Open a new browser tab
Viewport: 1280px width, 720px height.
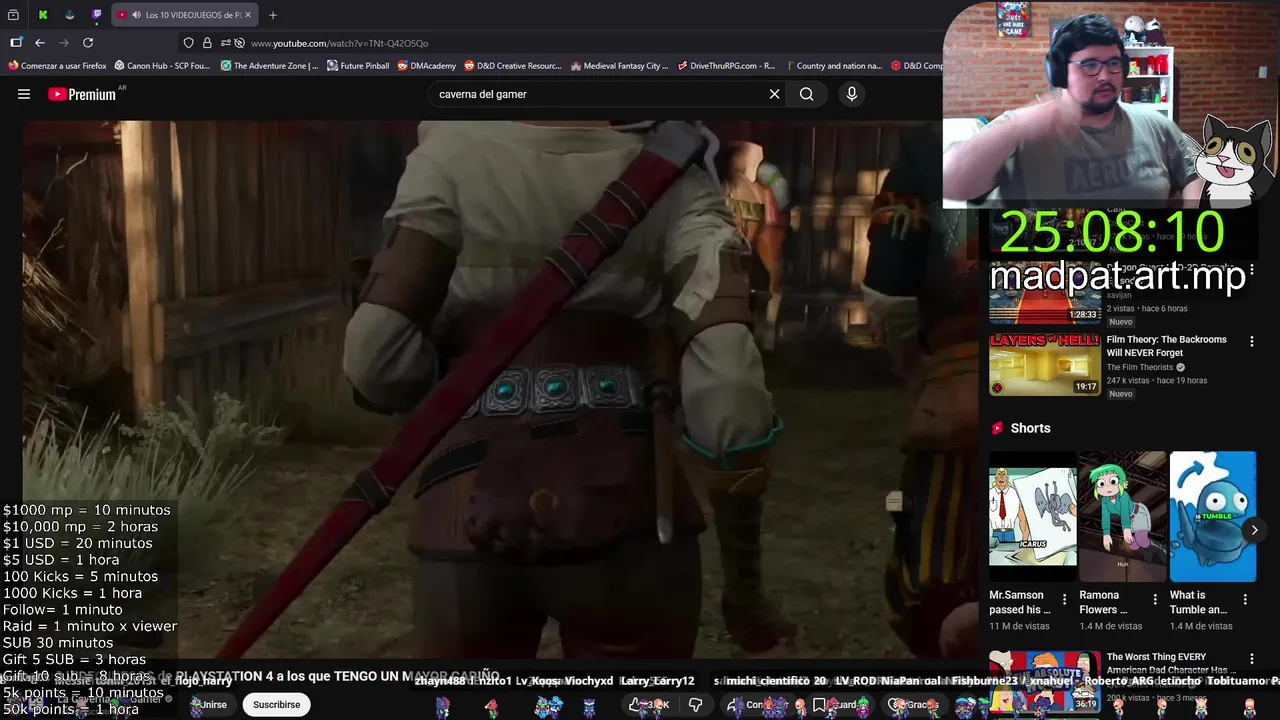272,15
